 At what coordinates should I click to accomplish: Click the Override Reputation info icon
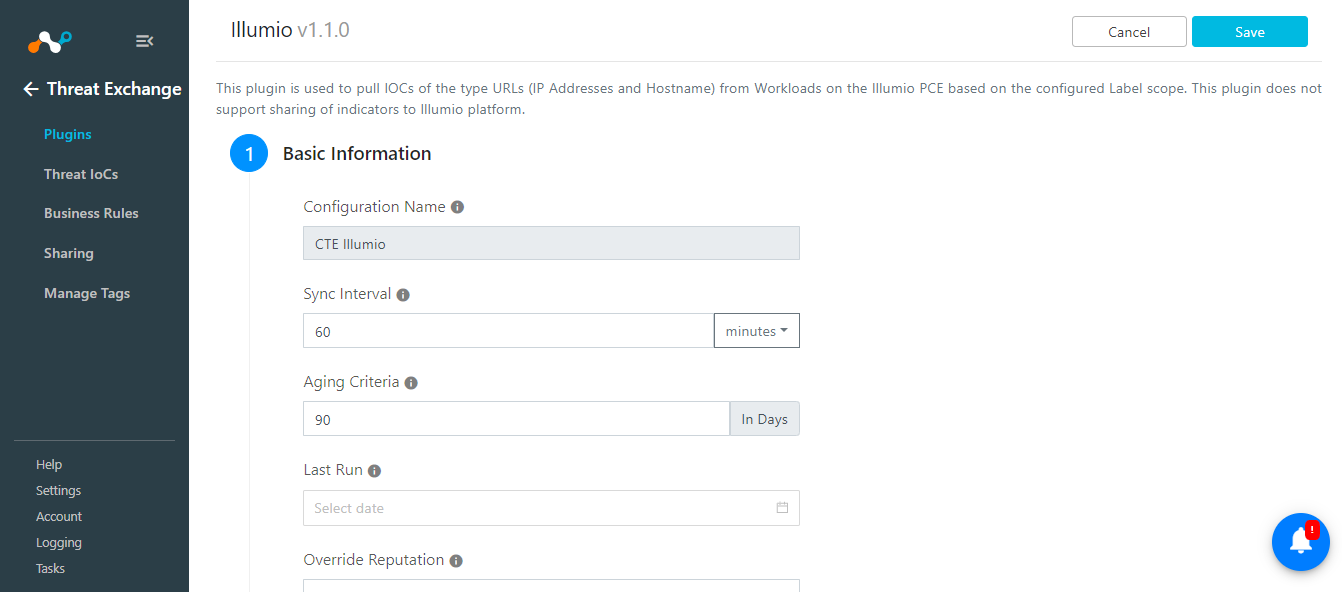point(456,561)
